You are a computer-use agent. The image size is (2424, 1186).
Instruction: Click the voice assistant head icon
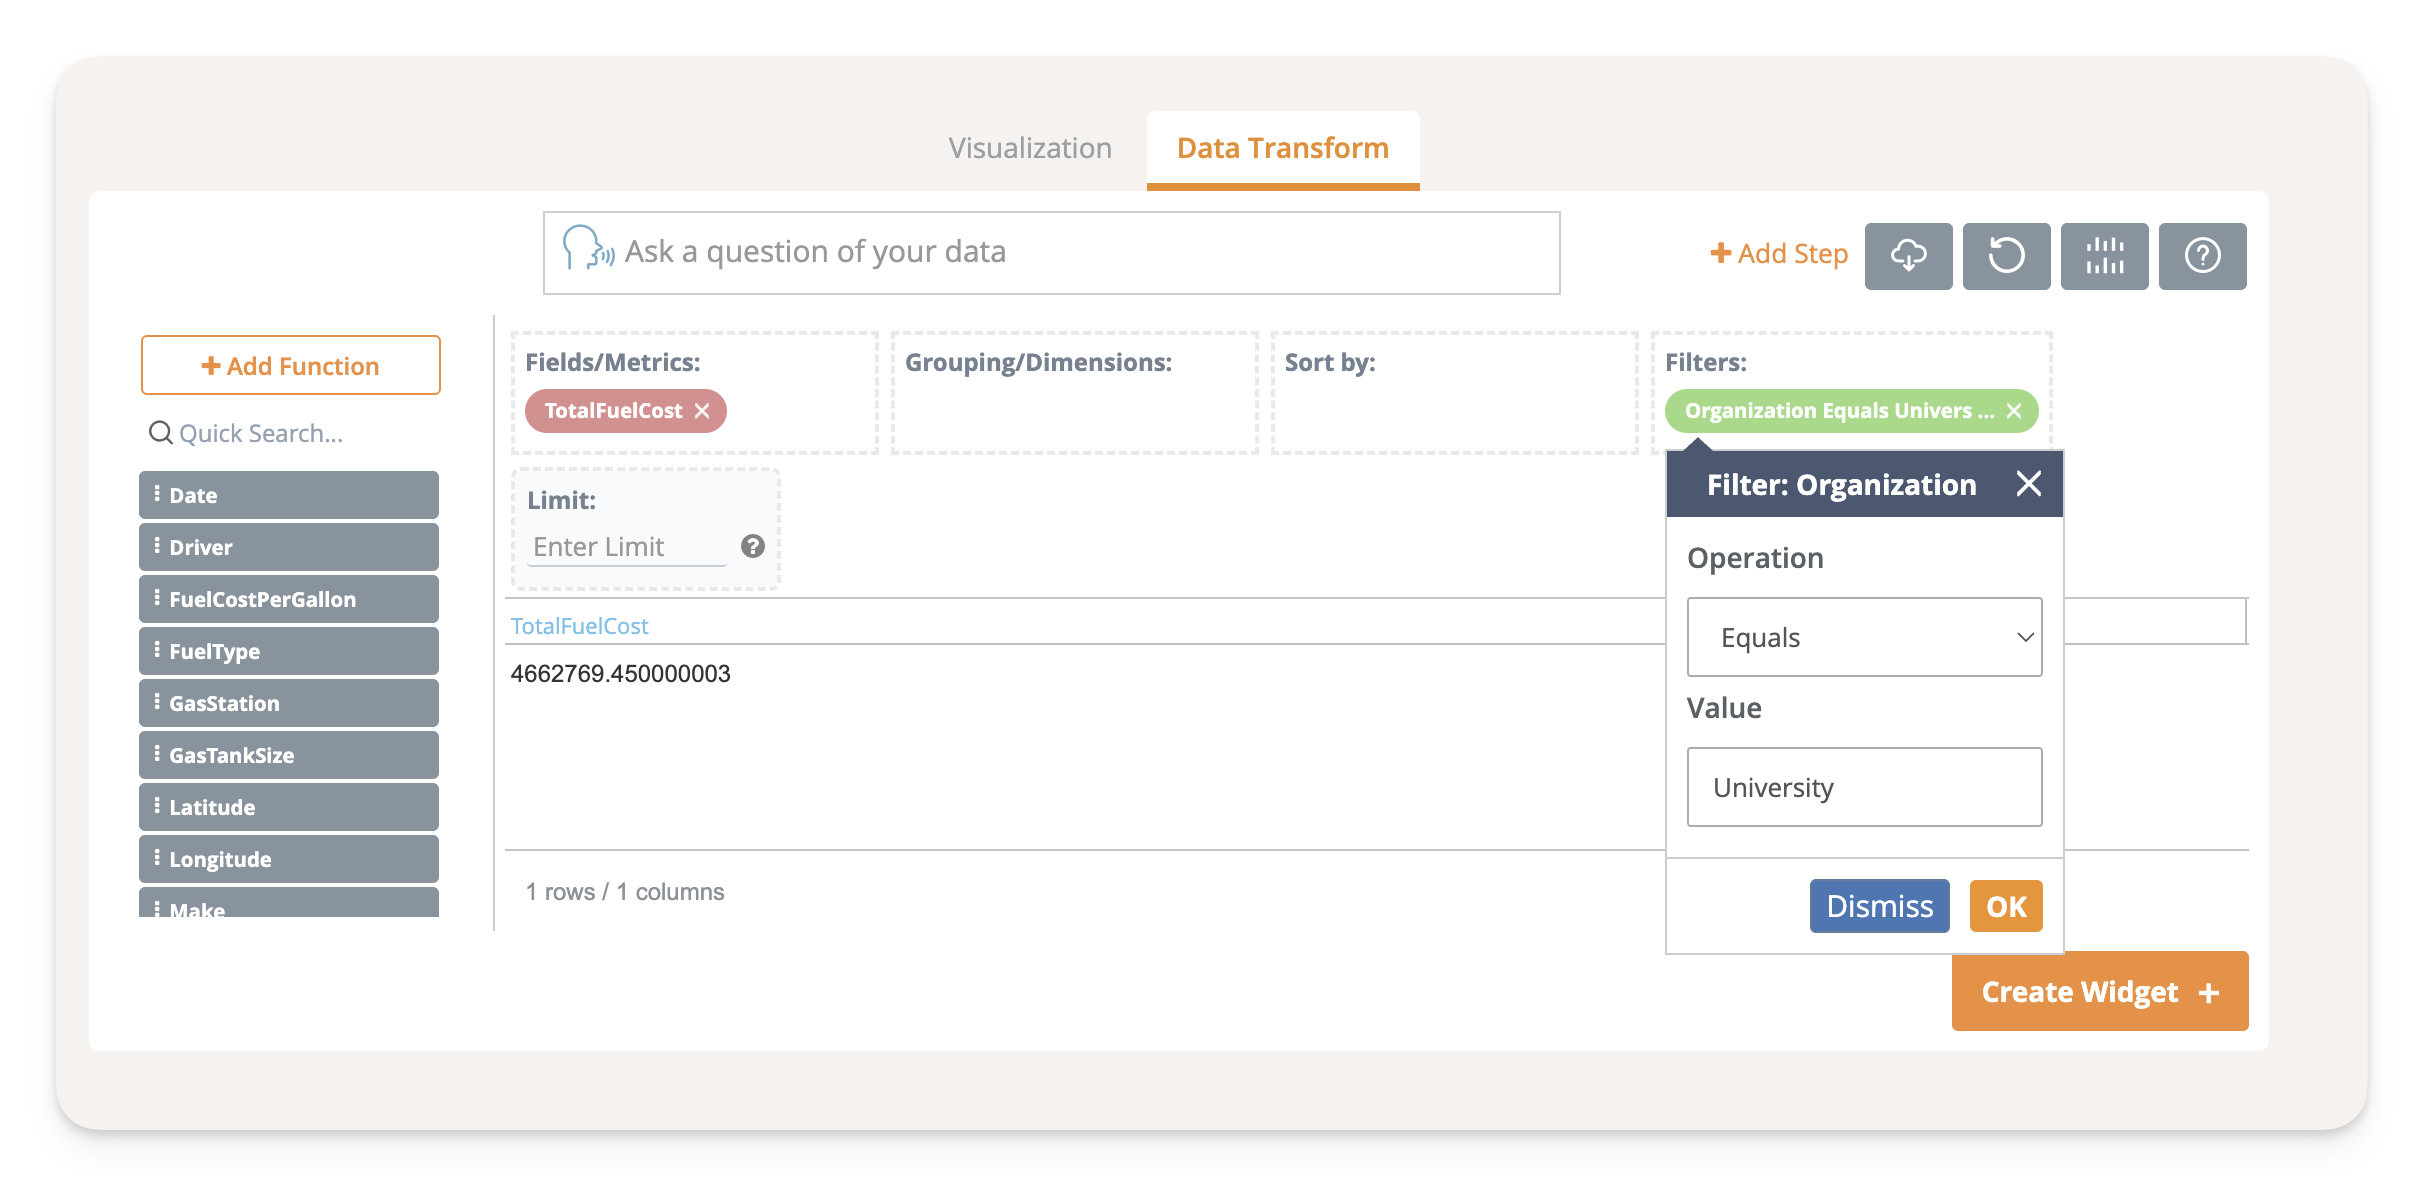coord(586,248)
